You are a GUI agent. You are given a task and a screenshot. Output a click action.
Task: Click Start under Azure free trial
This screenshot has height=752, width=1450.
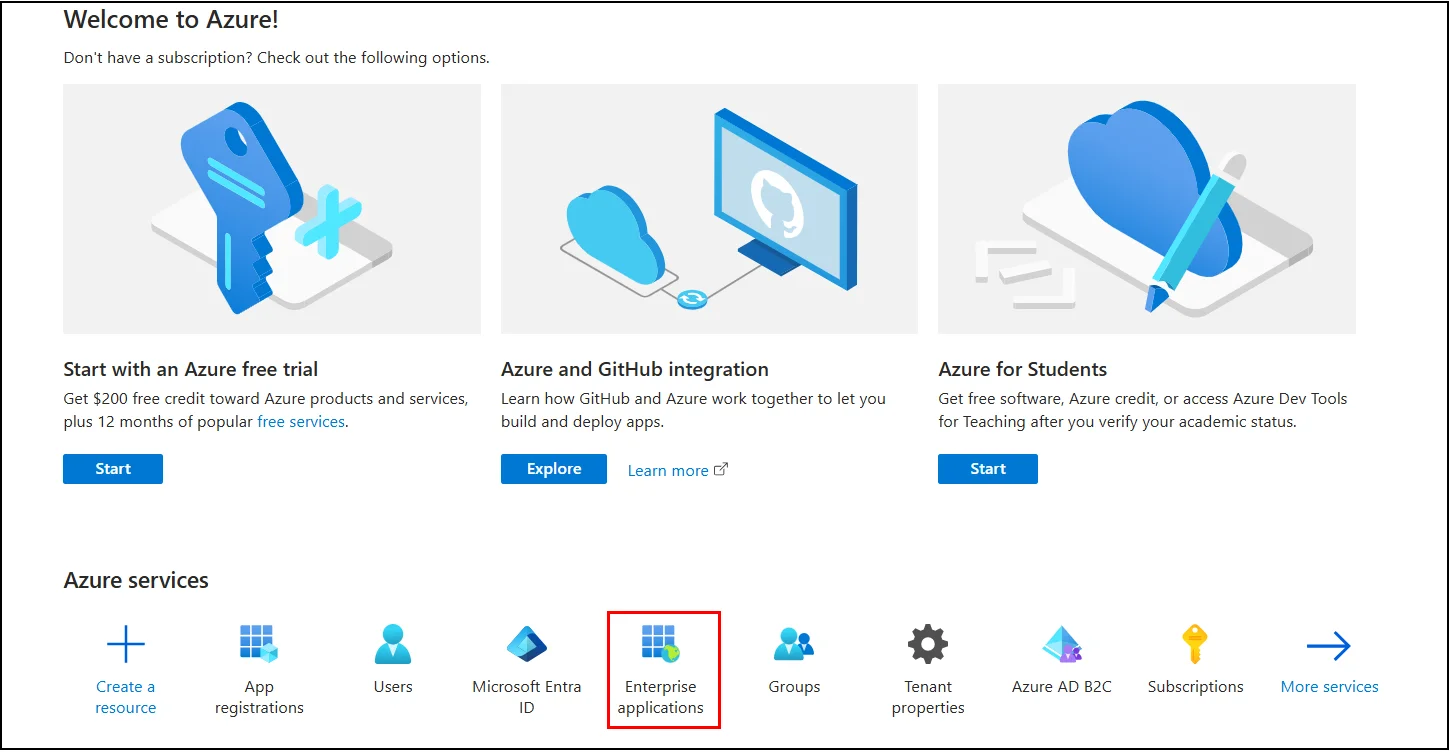113,469
